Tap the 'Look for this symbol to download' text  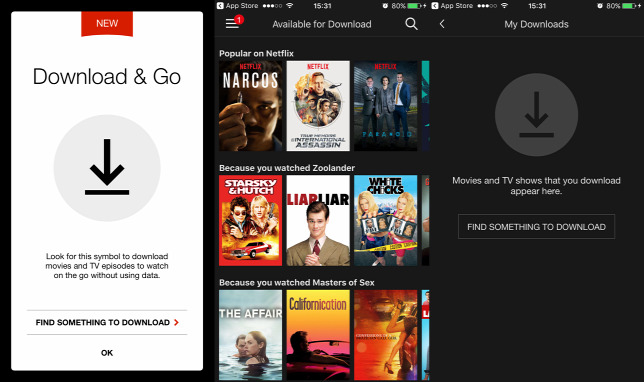[107, 266]
